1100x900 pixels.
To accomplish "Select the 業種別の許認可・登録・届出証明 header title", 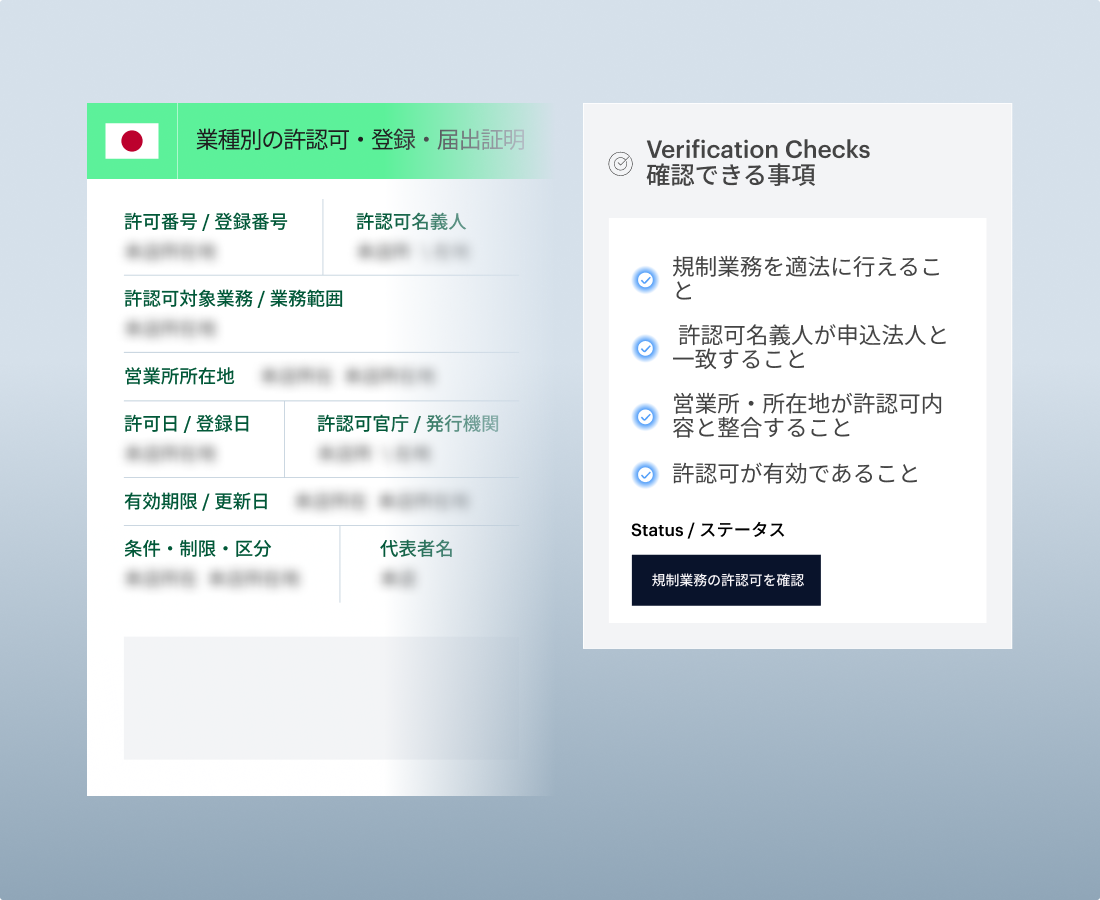I will pyautogui.click(x=360, y=141).
